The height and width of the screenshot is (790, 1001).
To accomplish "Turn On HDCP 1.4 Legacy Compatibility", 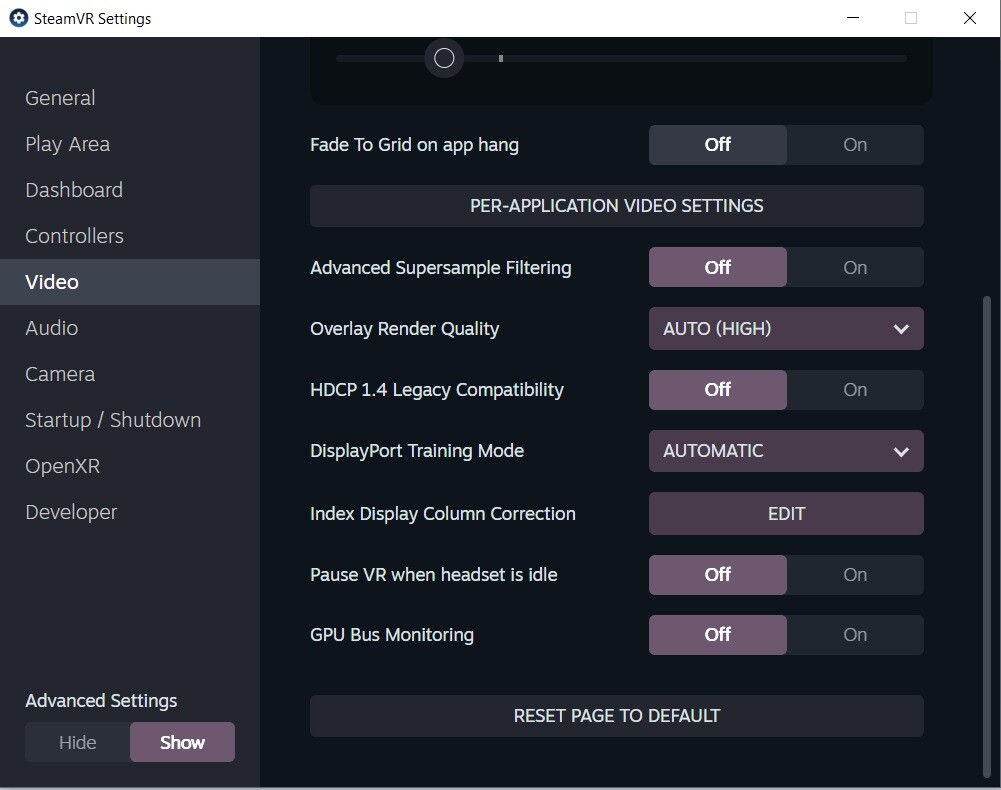I will pyautogui.click(x=855, y=390).
